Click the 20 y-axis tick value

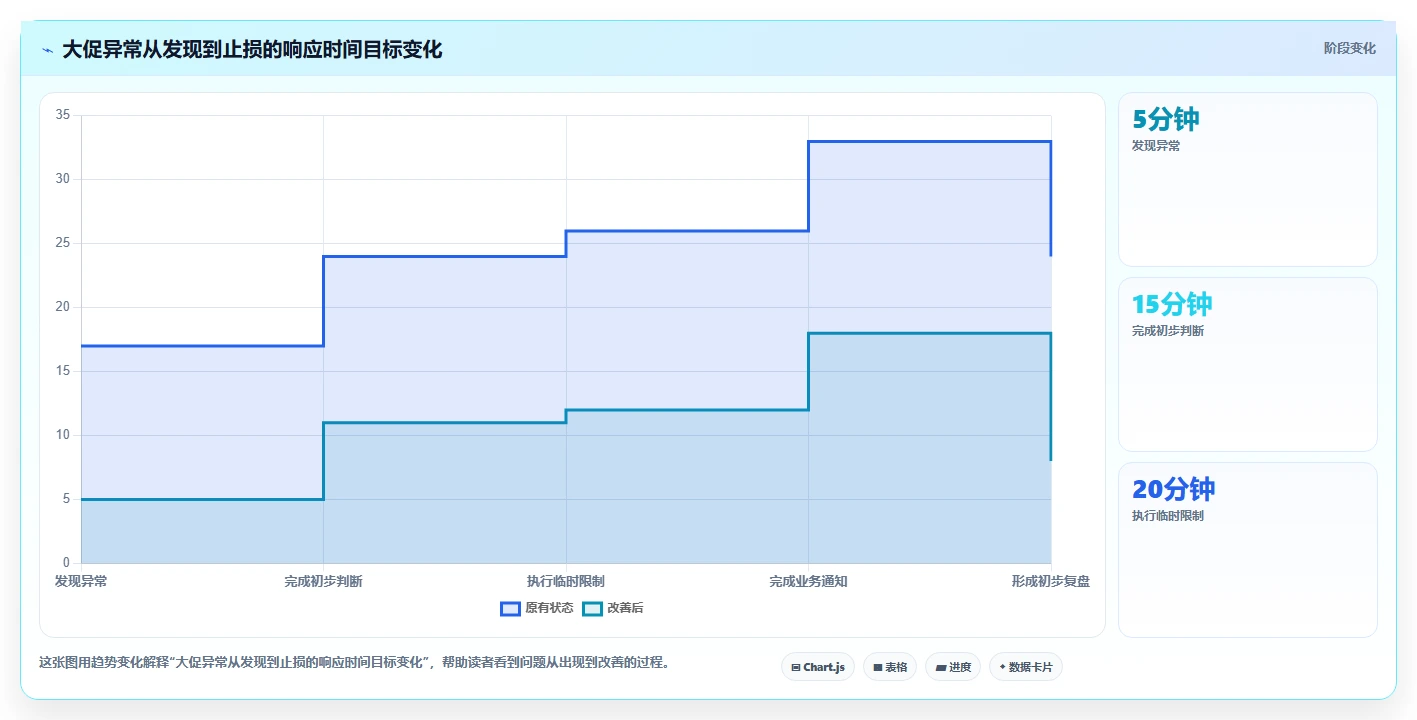pyautogui.click(x=62, y=307)
